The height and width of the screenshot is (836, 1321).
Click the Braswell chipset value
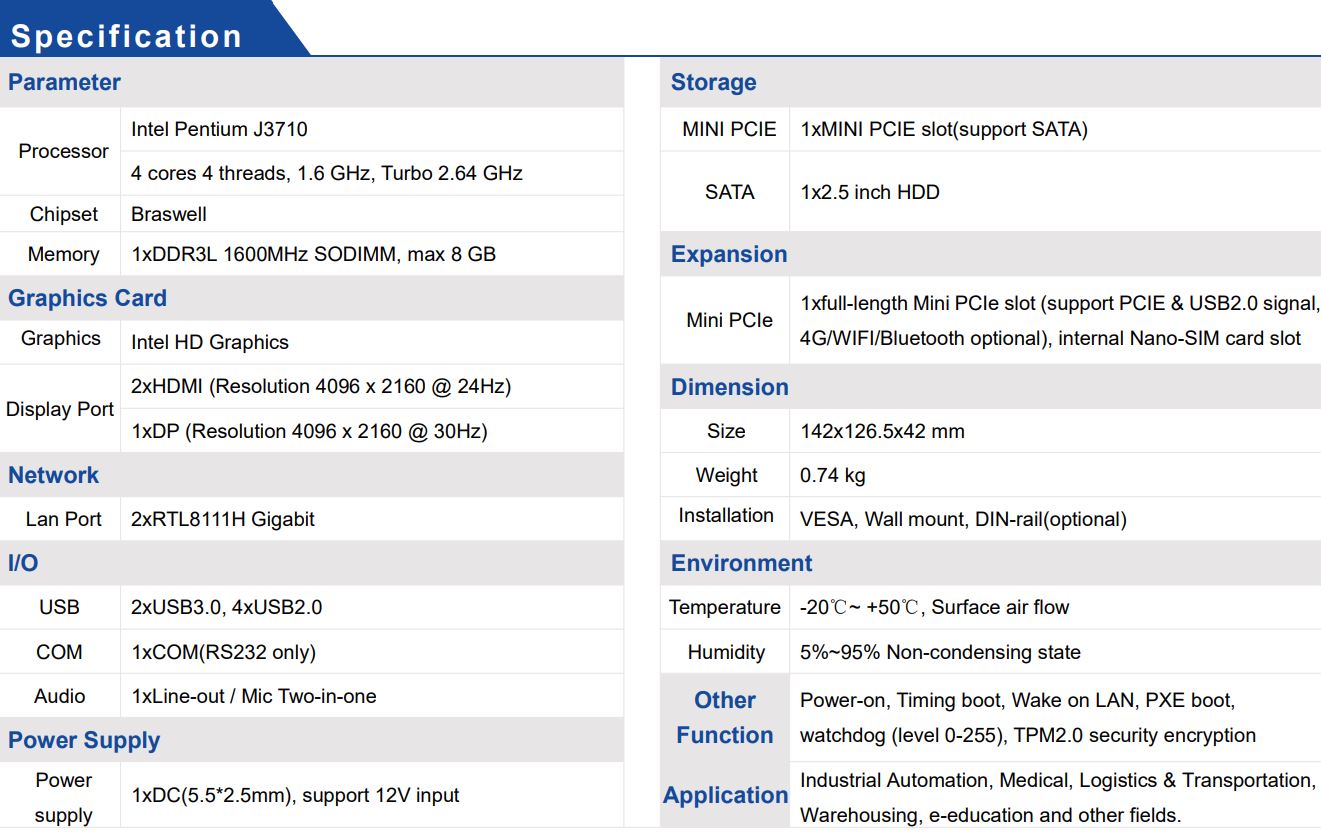(169, 214)
